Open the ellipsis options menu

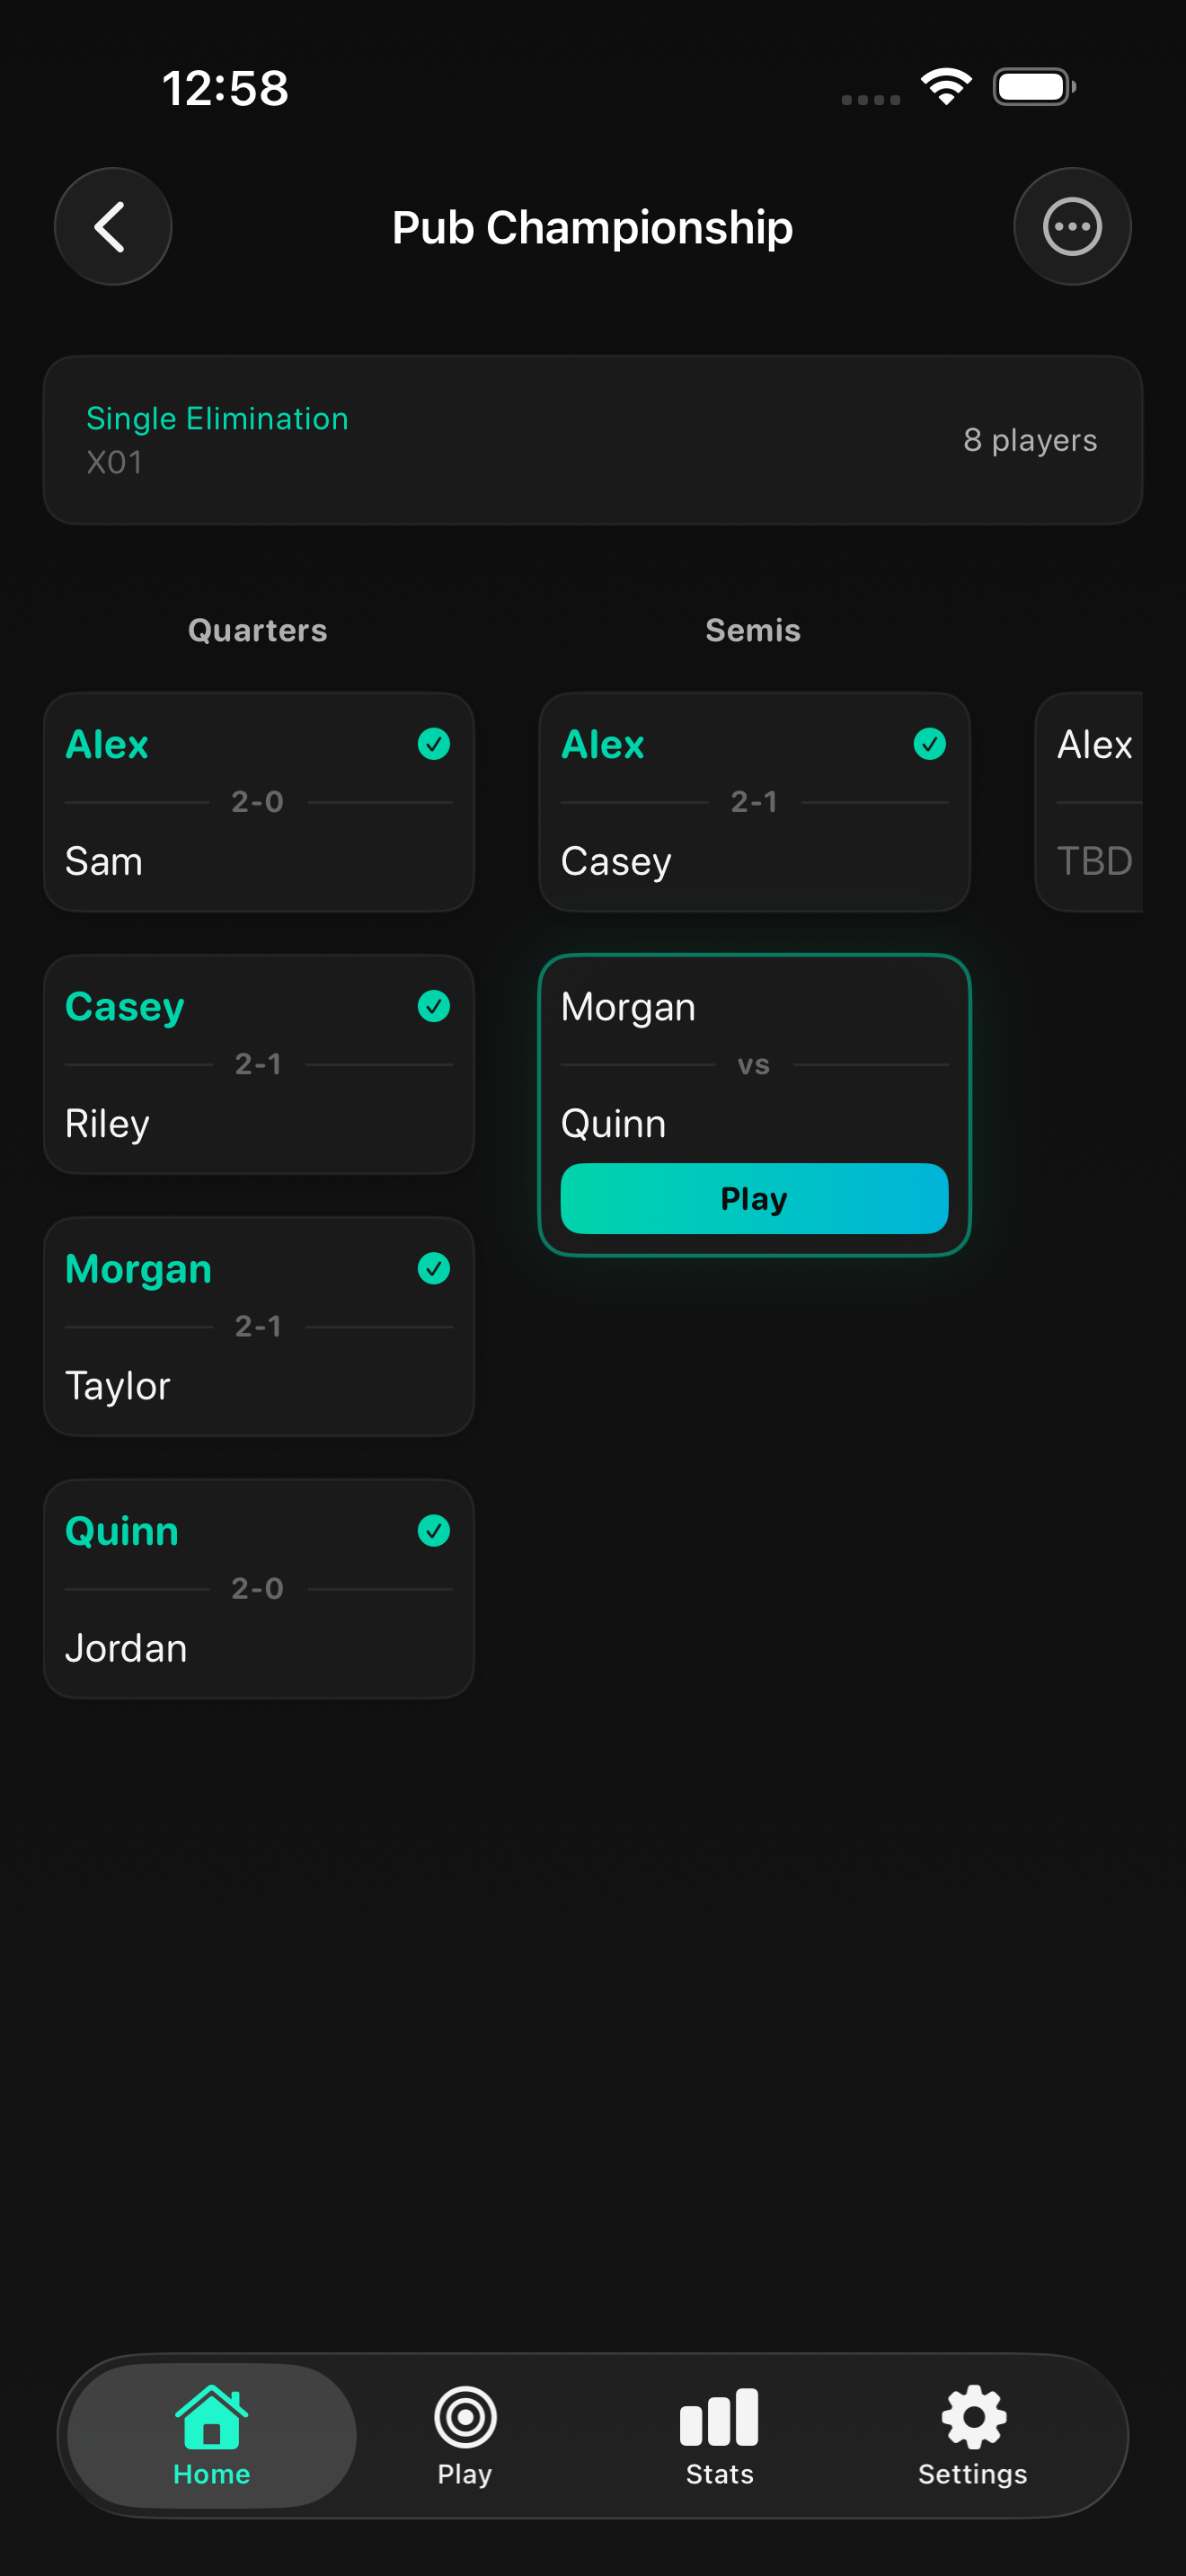1072,226
